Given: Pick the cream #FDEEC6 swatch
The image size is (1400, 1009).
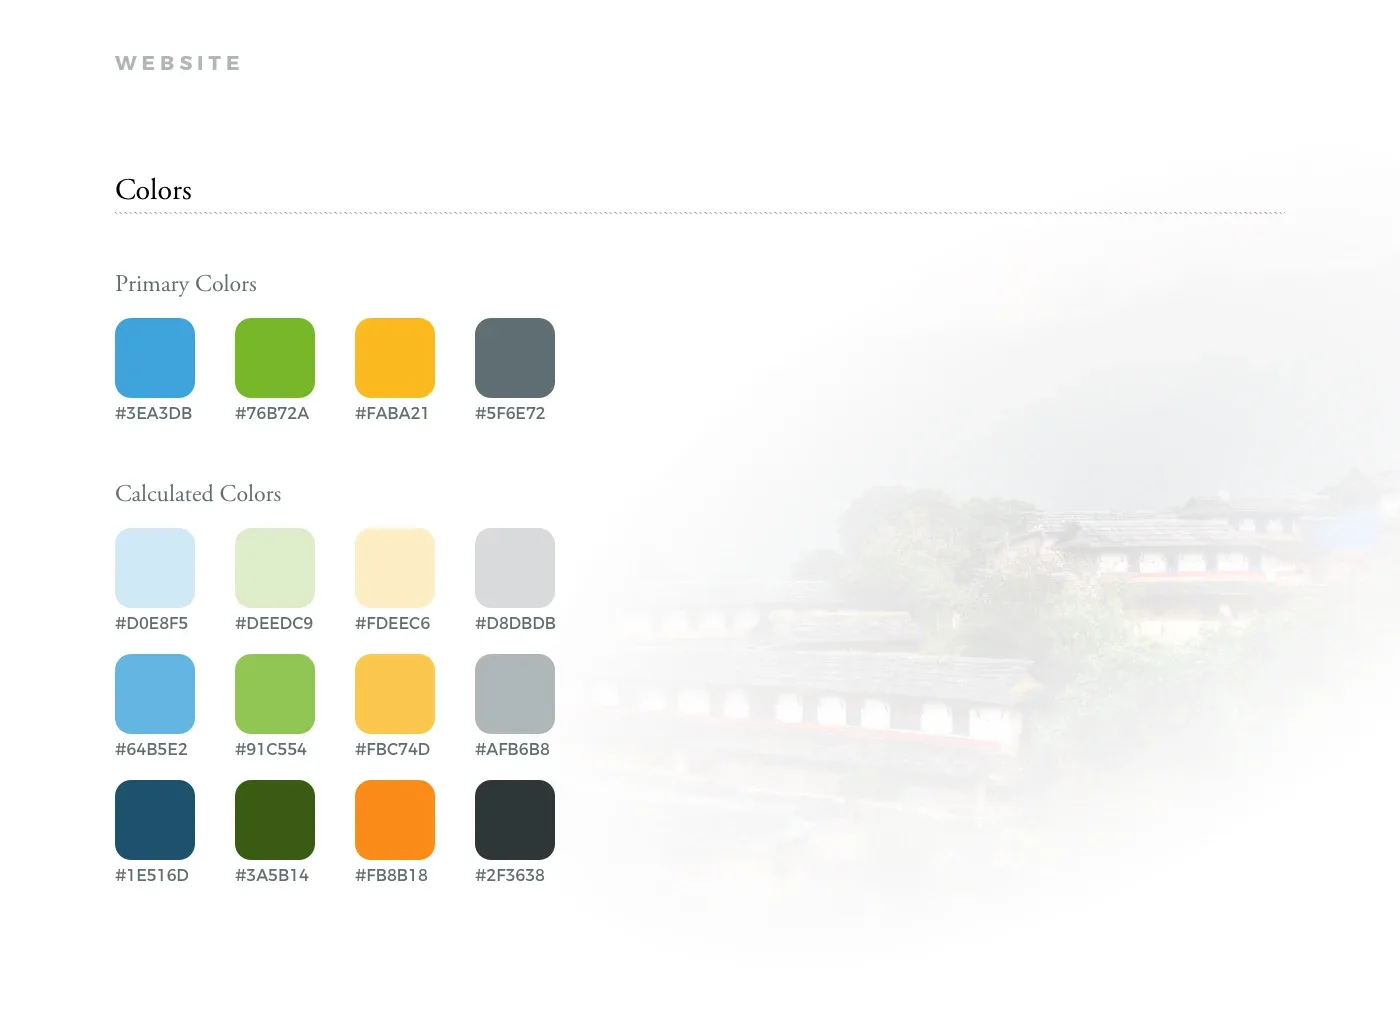Looking at the screenshot, I should pyautogui.click(x=395, y=568).
